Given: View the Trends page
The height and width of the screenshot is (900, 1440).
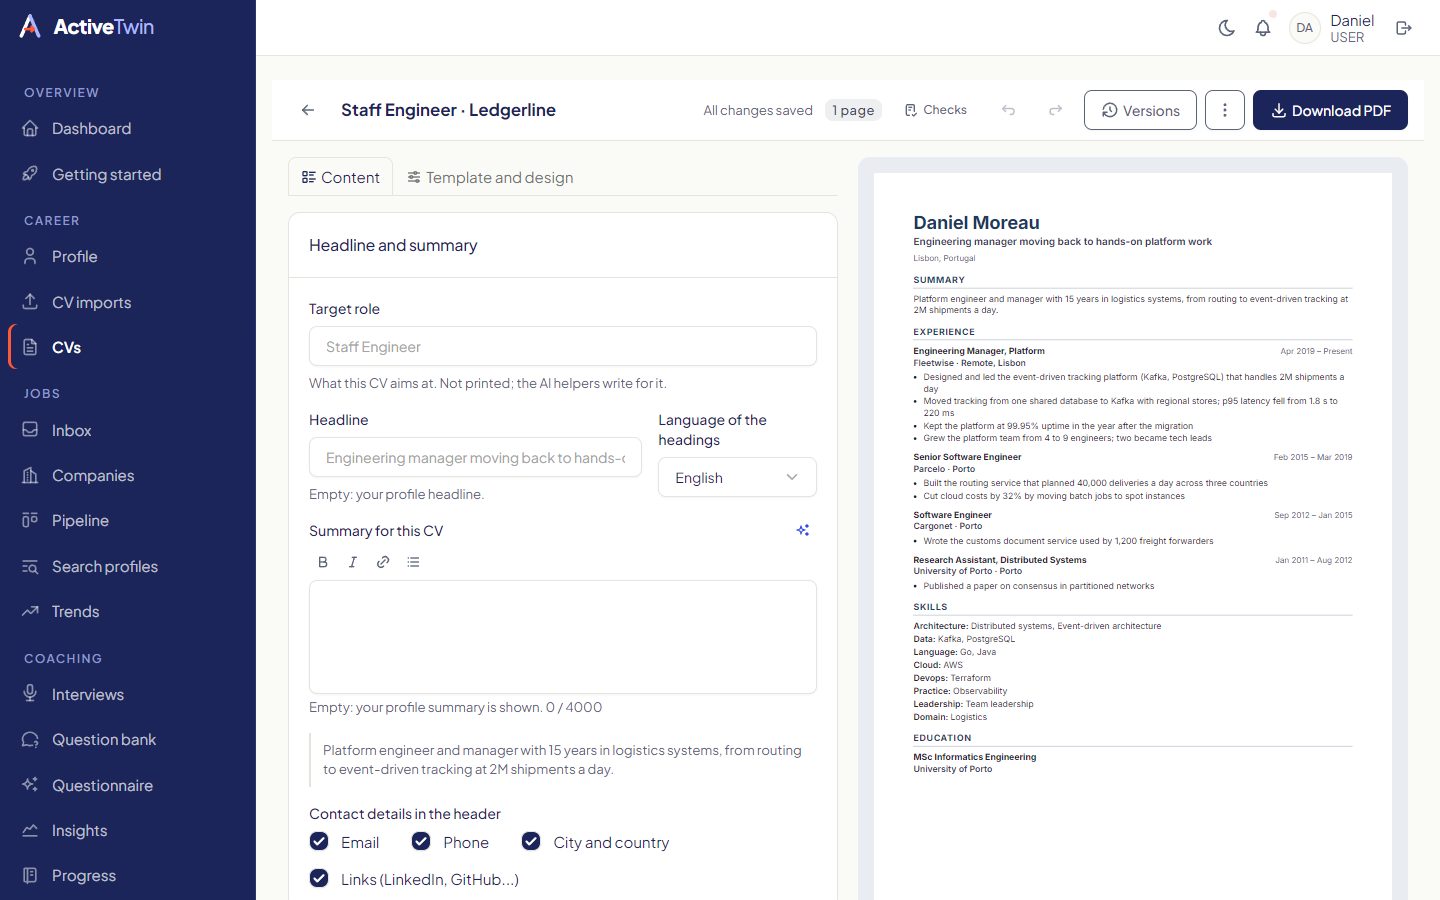Looking at the screenshot, I should coord(128,611).
